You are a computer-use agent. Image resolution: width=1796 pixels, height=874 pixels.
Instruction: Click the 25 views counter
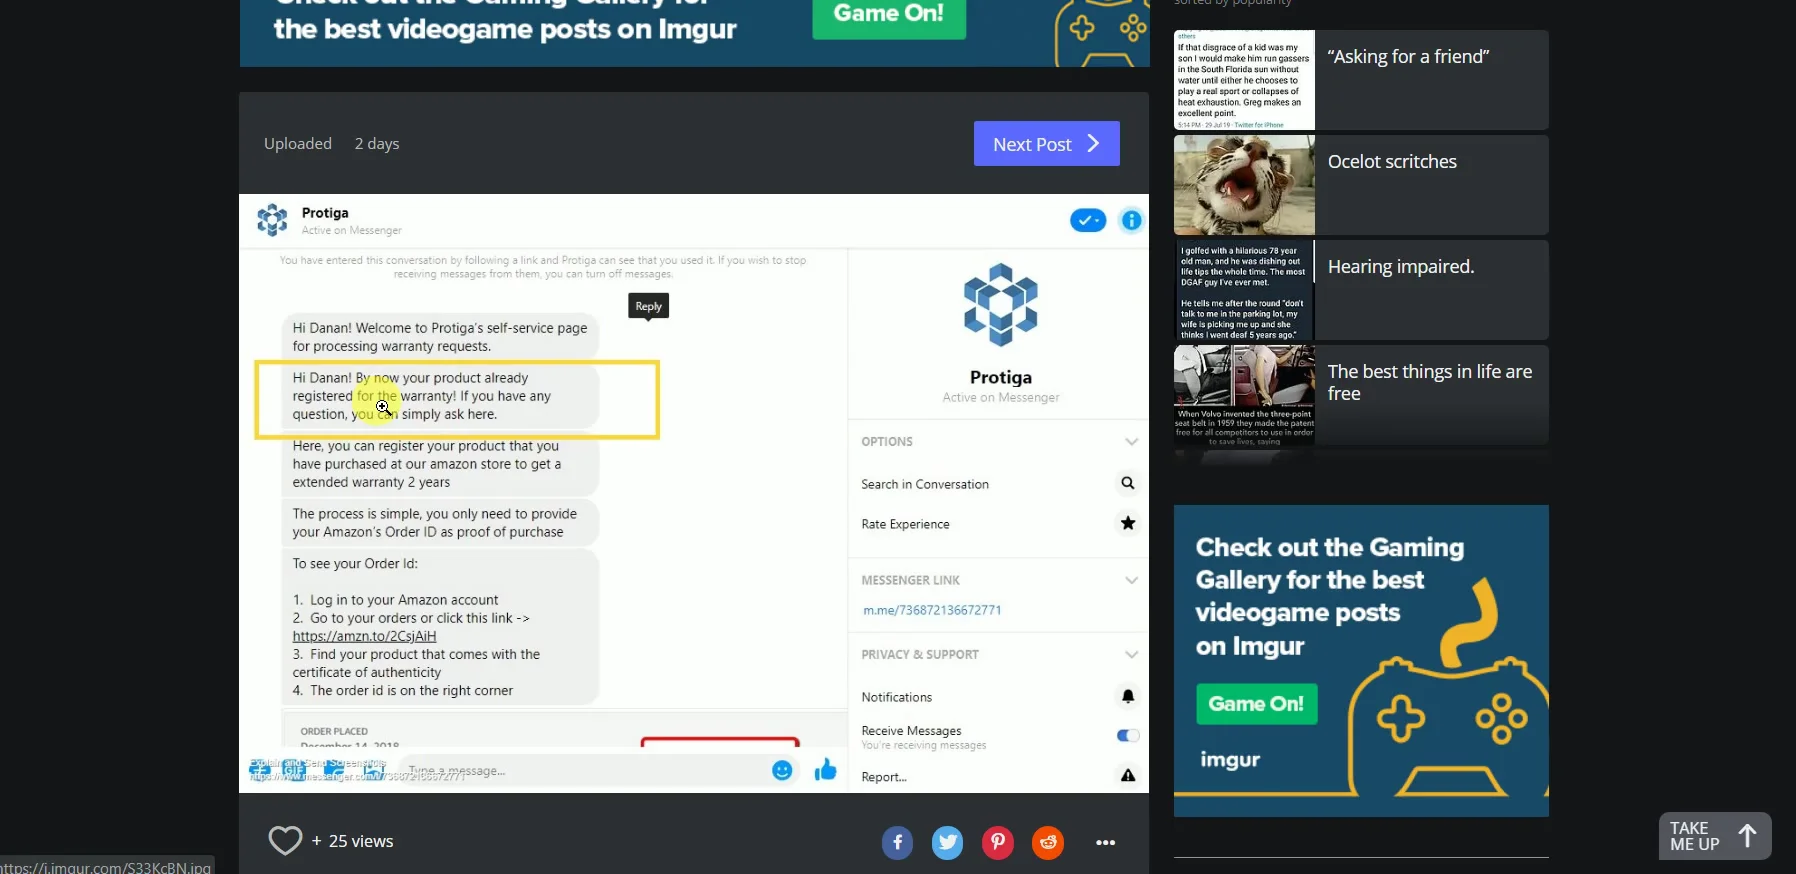tap(361, 842)
